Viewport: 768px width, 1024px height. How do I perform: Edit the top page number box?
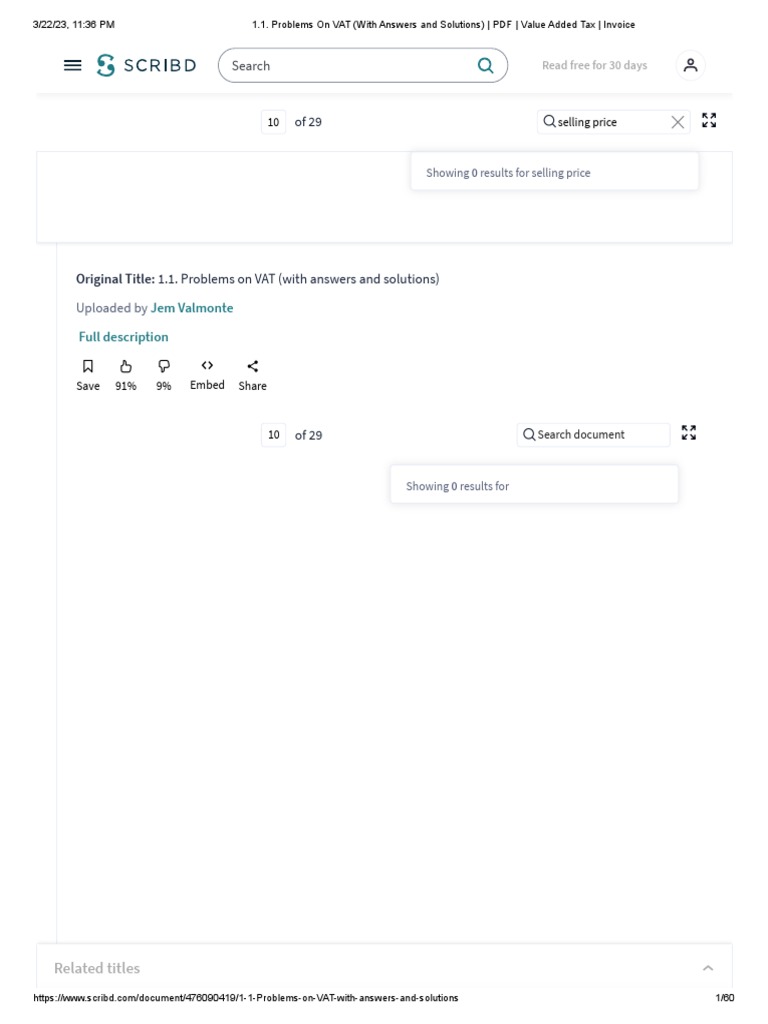273,122
